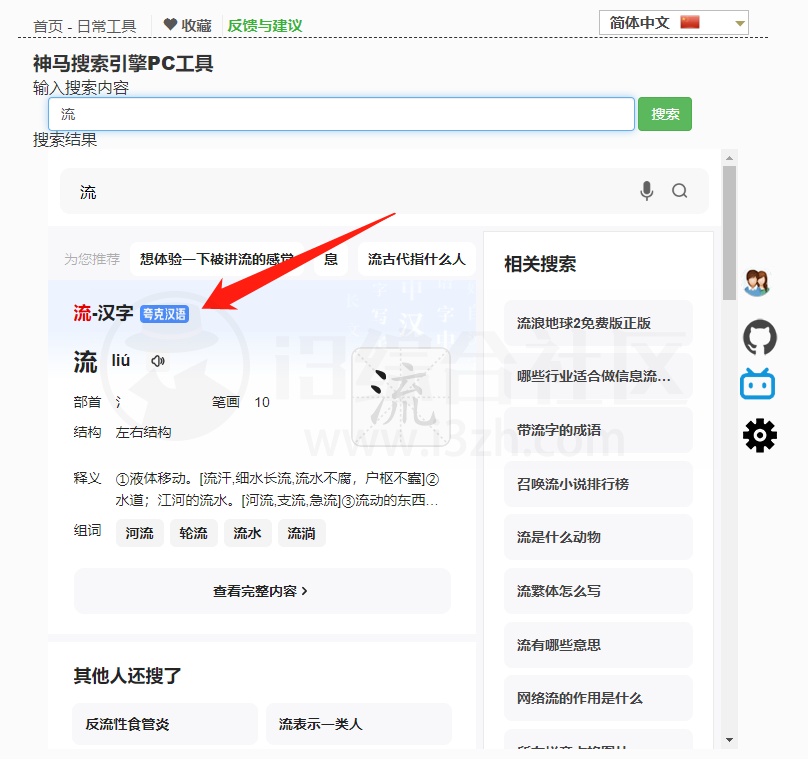This screenshot has height=759, width=808.
Task: Click 反流性食管炎 under 其他人还搜了
Action: point(165,724)
